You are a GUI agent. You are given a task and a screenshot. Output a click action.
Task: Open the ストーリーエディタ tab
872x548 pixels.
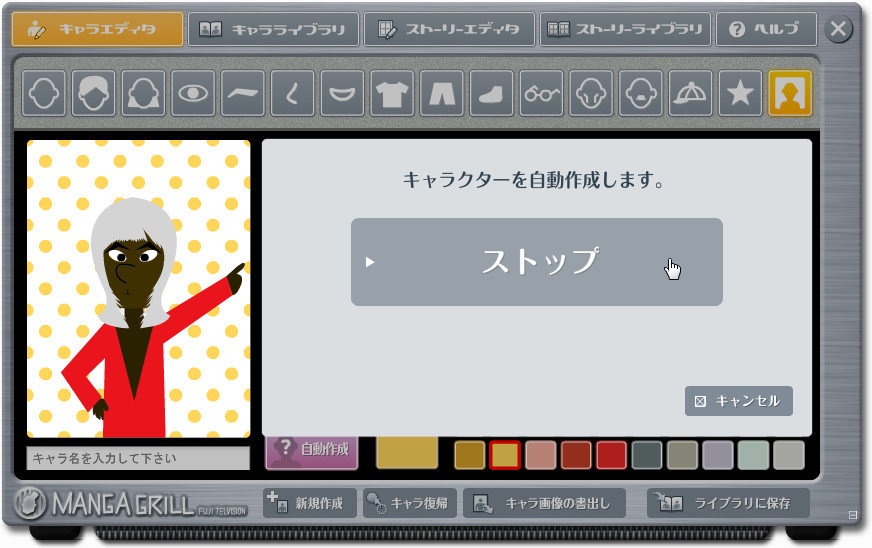pyautogui.click(x=449, y=29)
